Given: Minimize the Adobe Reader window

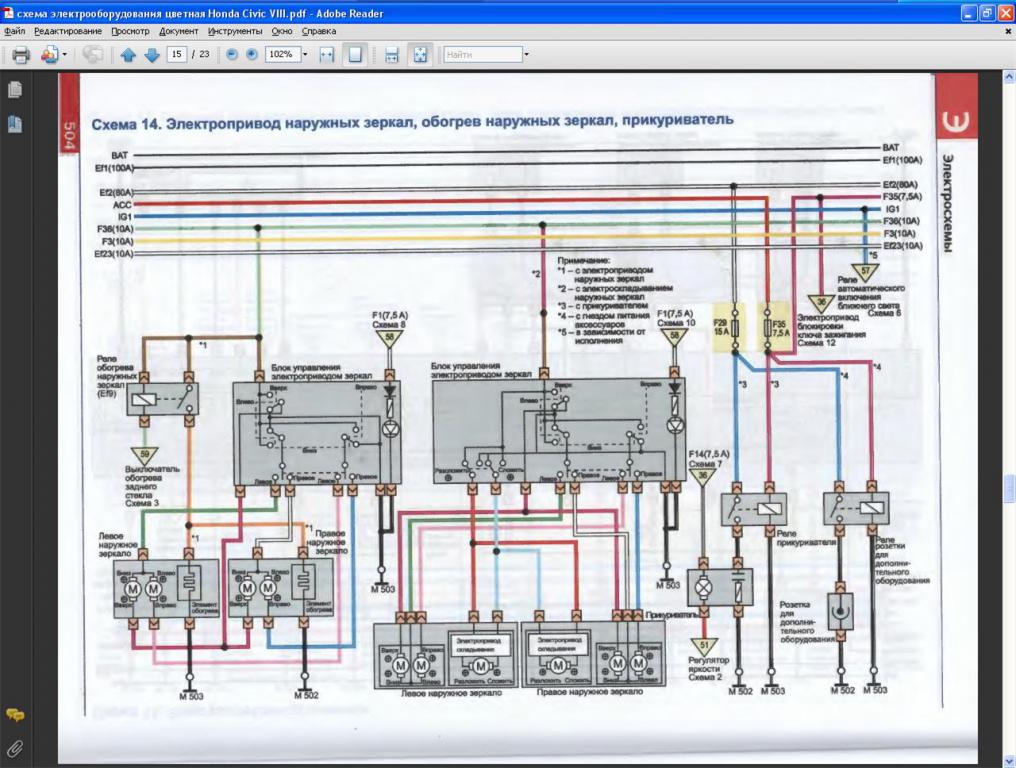Looking at the screenshot, I should [x=969, y=13].
